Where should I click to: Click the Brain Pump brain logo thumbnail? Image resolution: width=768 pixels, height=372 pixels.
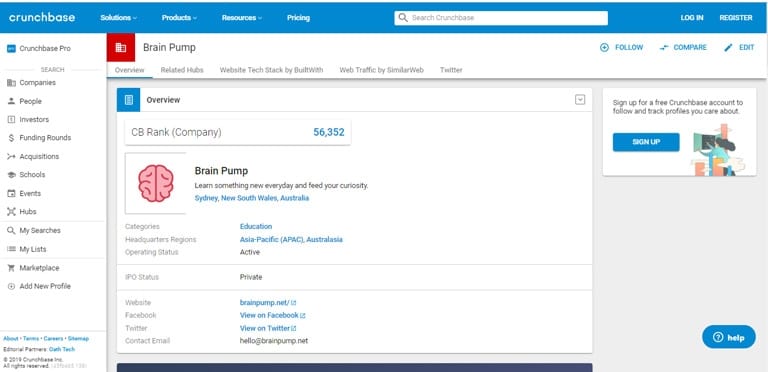156,184
